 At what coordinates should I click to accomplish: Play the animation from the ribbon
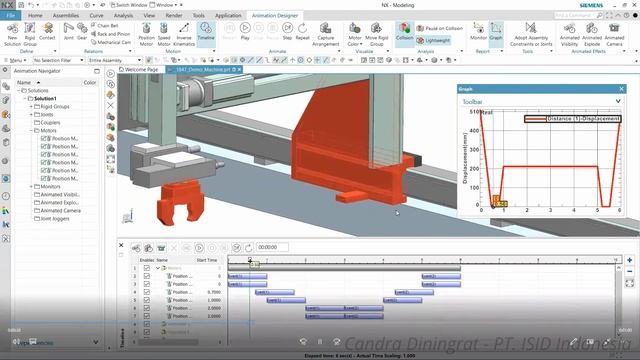tap(245, 31)
